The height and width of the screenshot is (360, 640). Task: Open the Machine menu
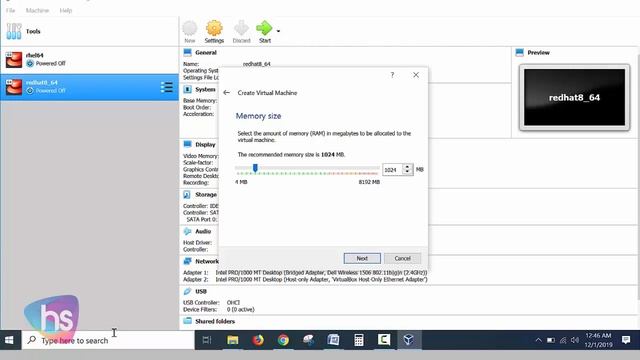click(x=37, y=10)
